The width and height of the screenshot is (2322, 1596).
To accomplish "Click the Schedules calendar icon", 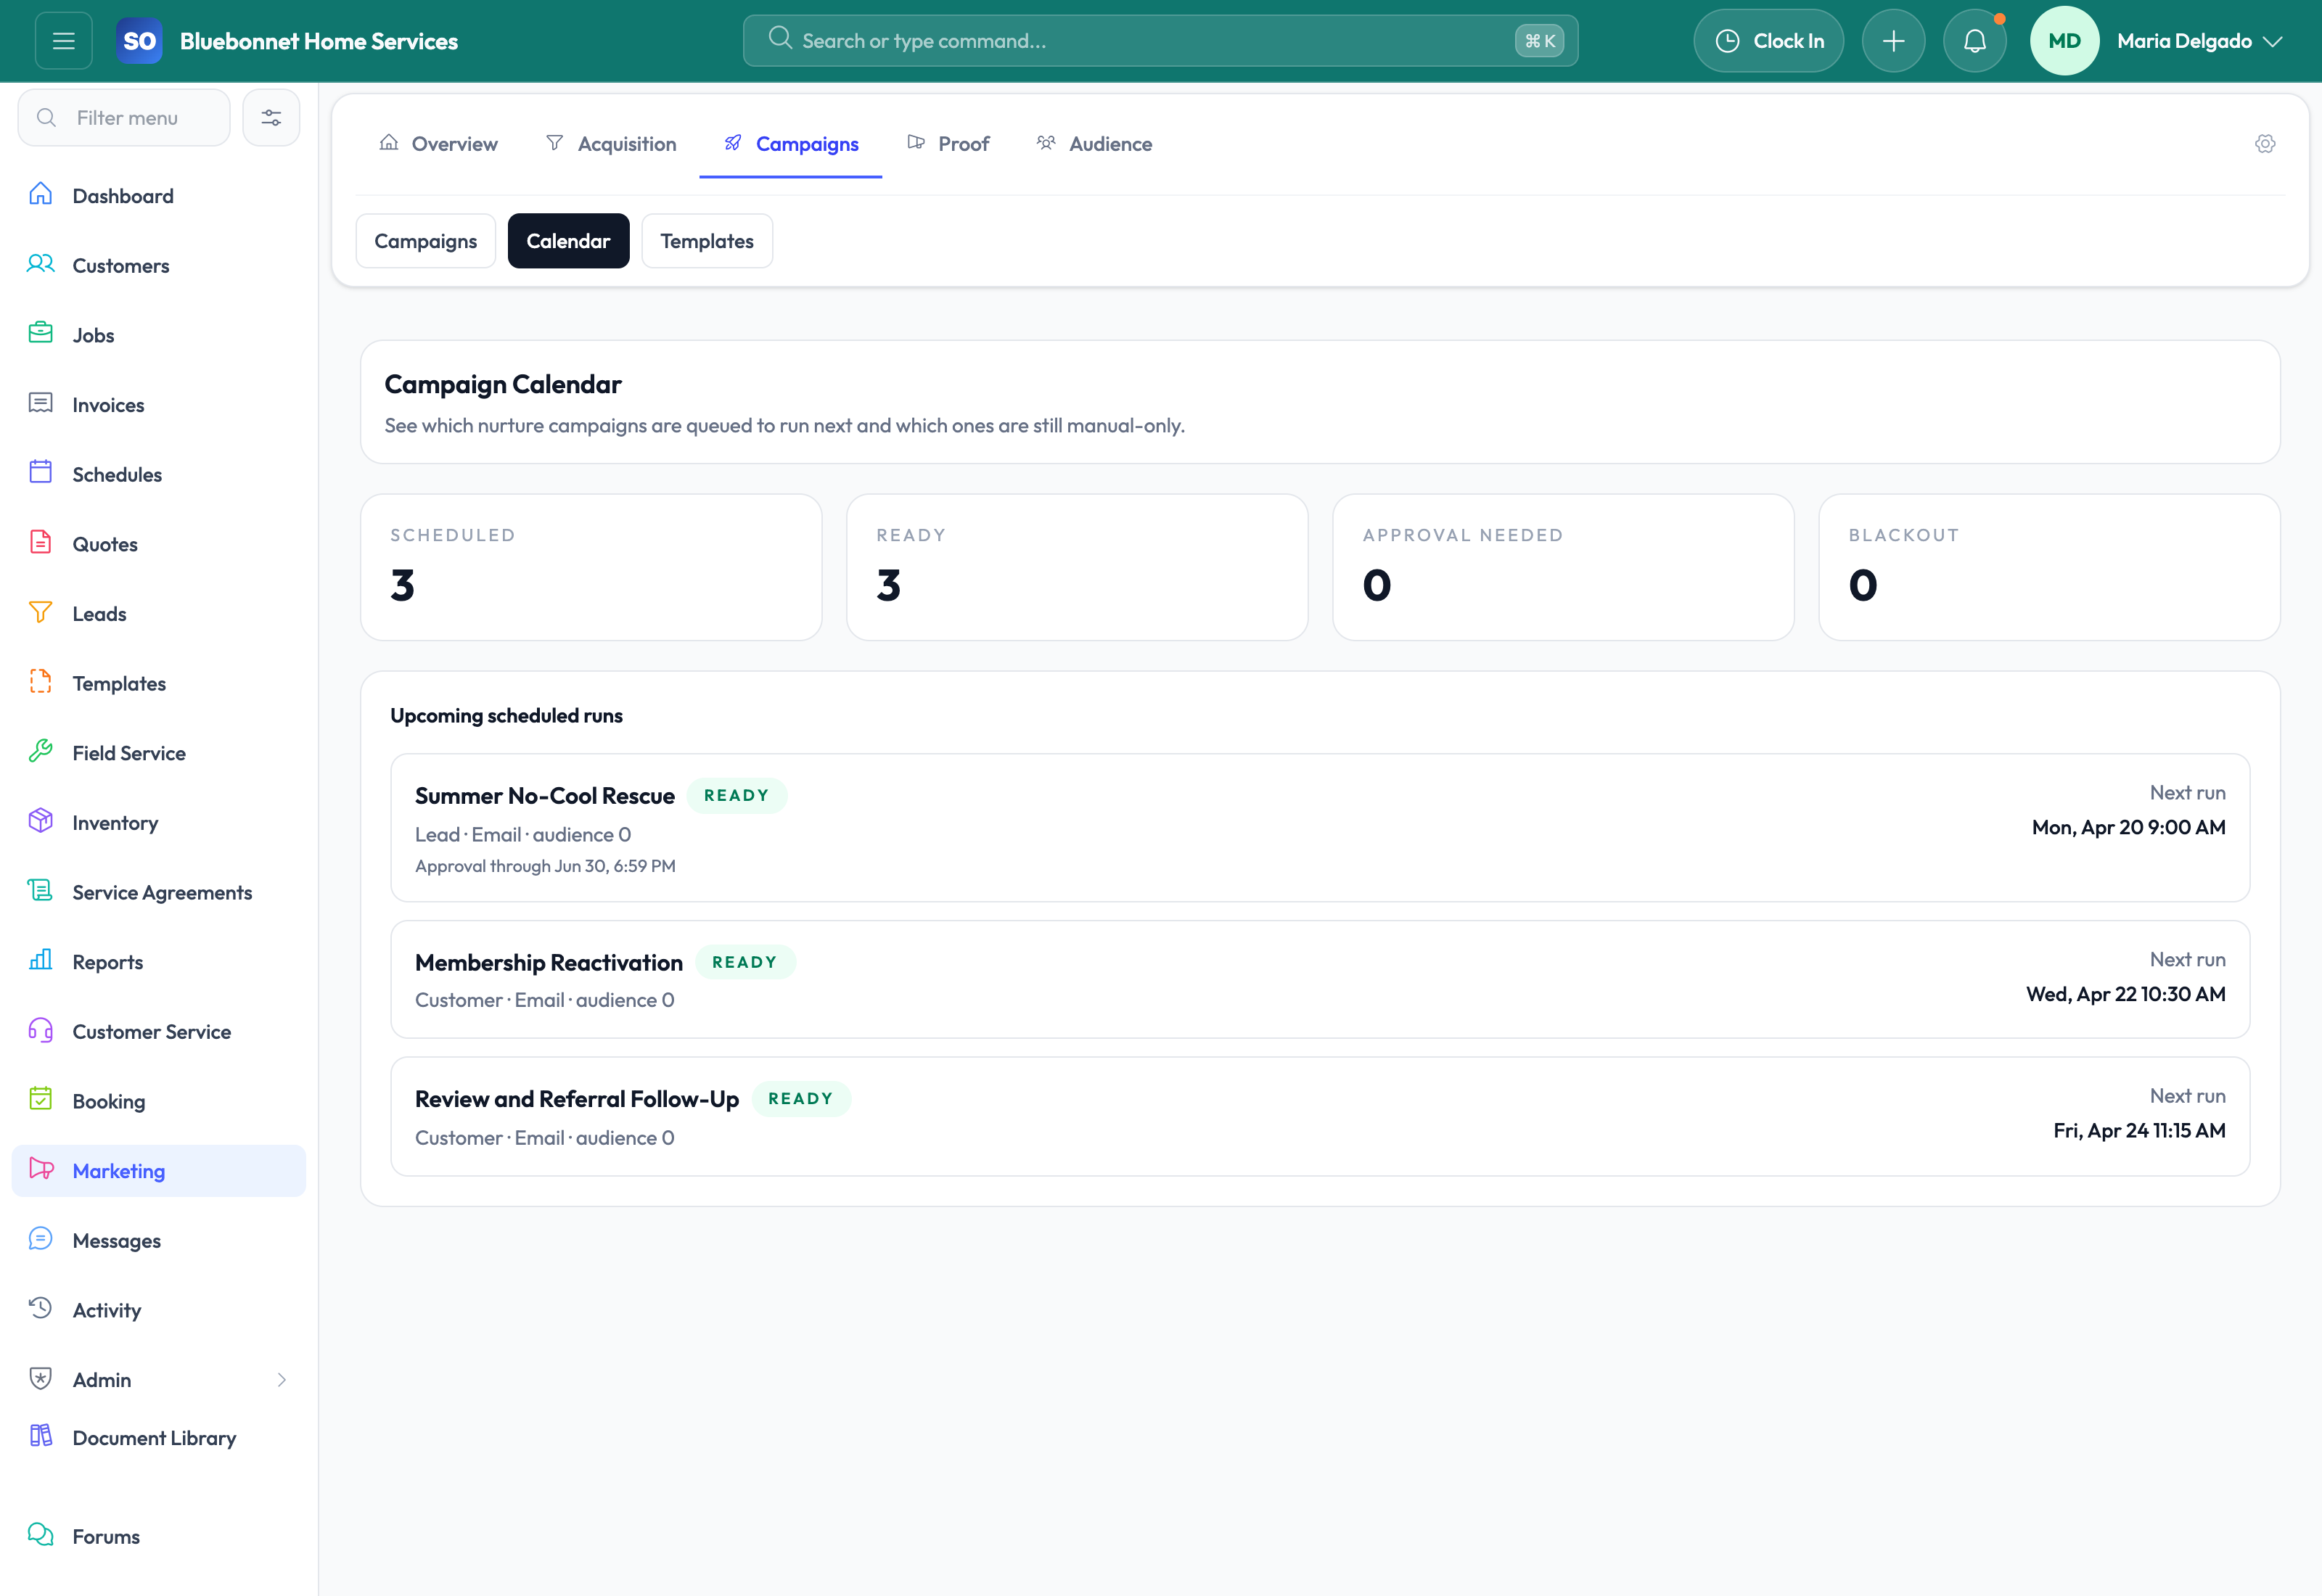I will 41,473.
